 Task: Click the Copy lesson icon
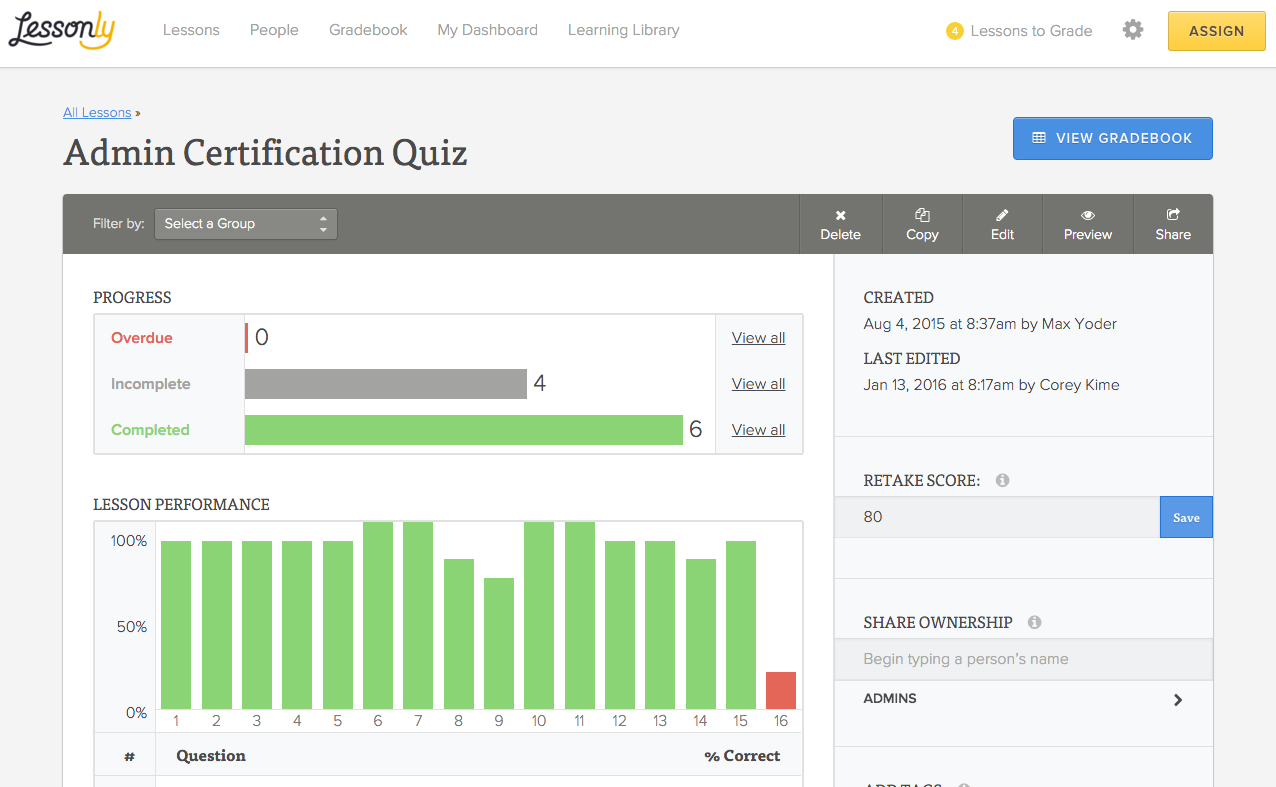(922, 215)
